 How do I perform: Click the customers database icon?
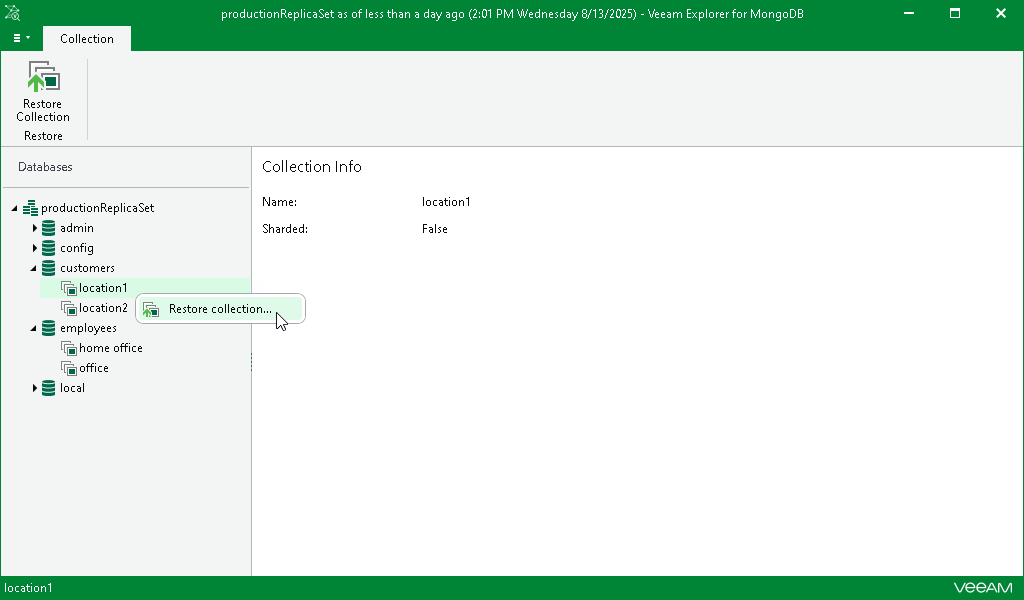tap(48, 268)
